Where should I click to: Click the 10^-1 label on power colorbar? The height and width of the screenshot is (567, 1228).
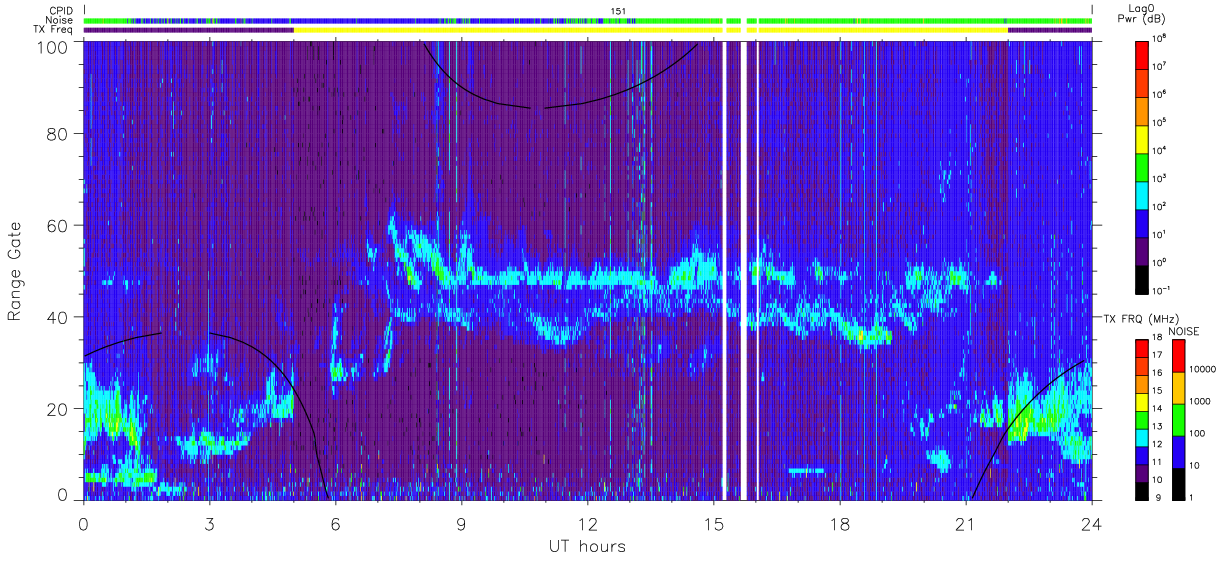click(1160, 290)
